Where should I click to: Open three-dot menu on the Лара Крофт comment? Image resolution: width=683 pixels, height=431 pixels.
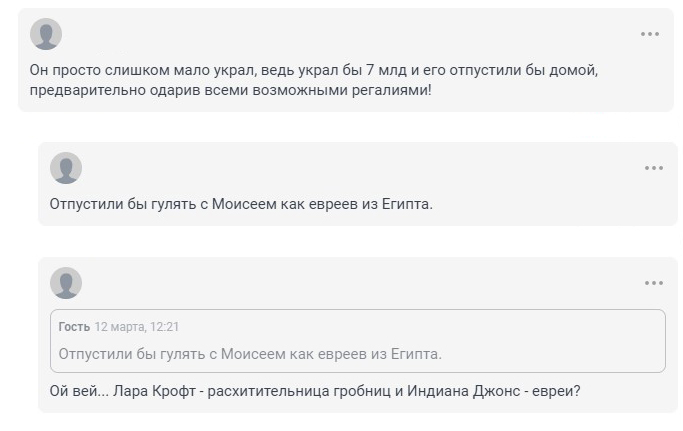coord(654,283)
